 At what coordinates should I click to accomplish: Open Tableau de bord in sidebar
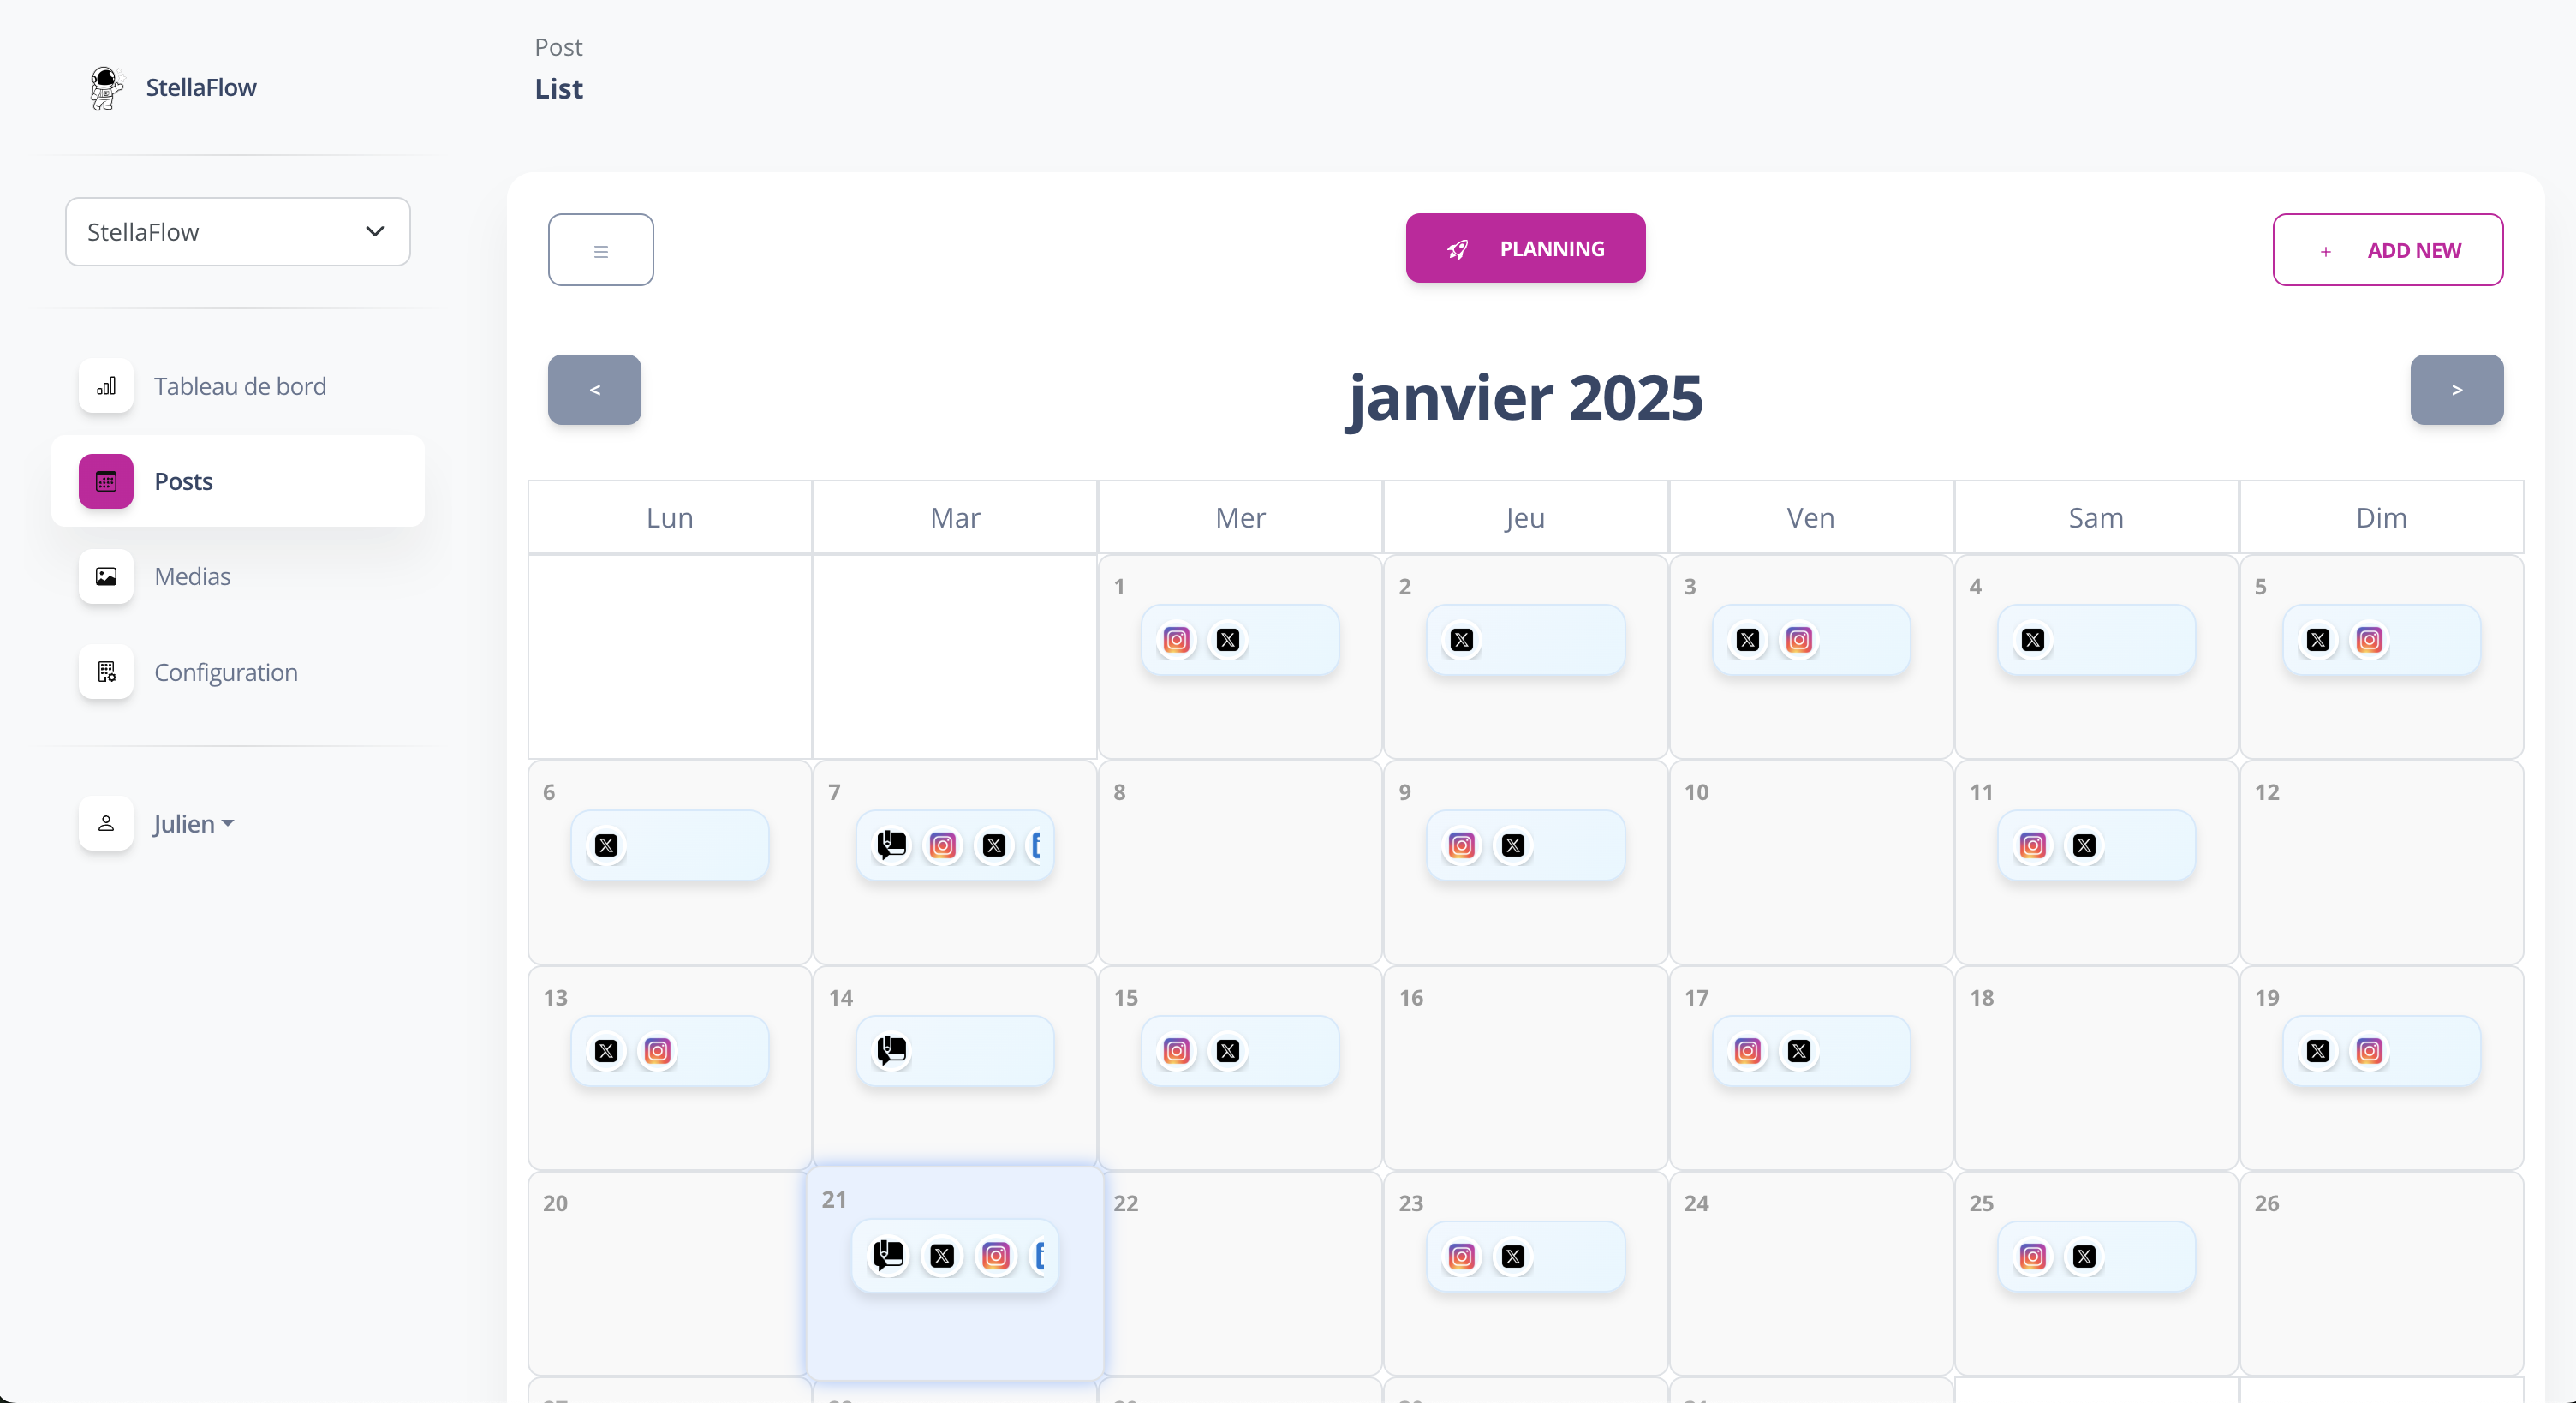(x=239, y=386)
